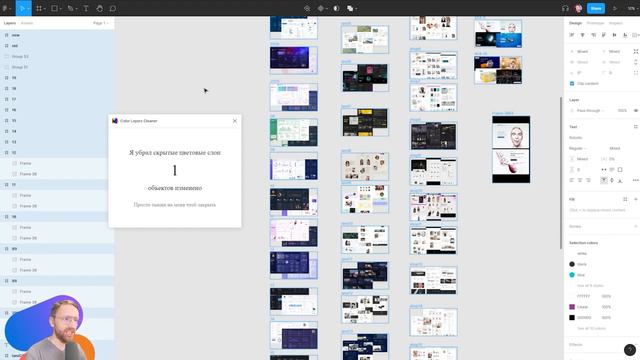Open the Page 1 dropdown
Viewport: 640px width, 360px height.
point(101,23)
